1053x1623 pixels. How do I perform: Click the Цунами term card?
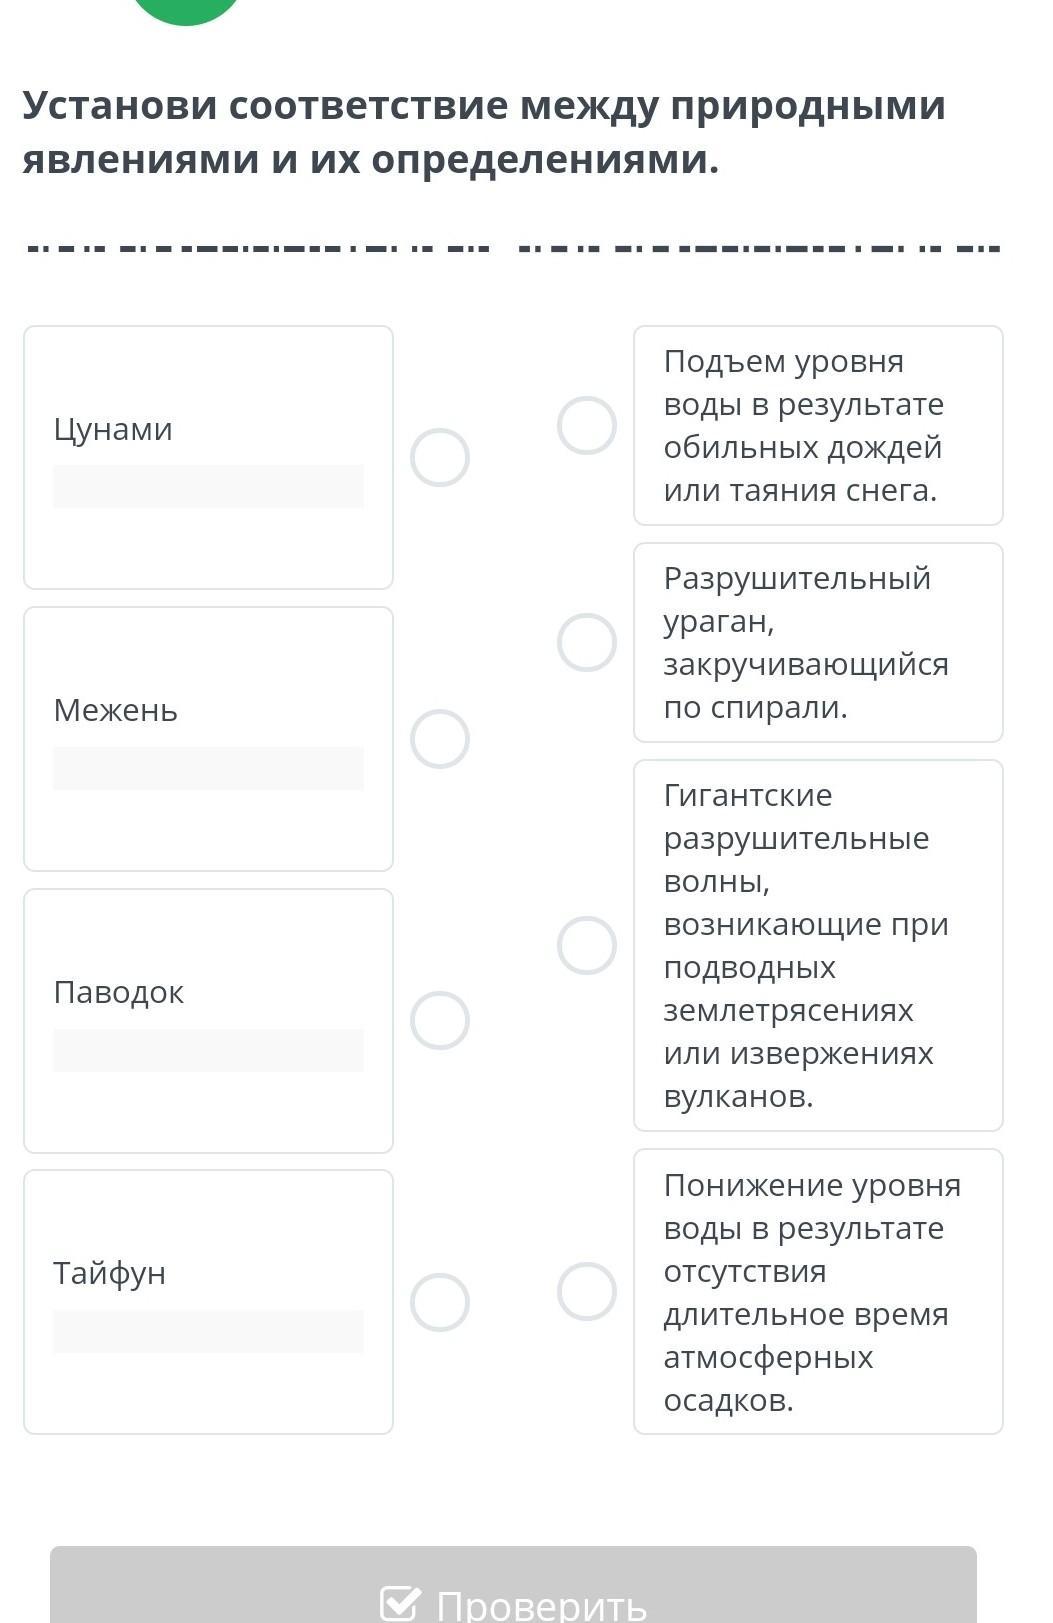(x=208, y=430)
